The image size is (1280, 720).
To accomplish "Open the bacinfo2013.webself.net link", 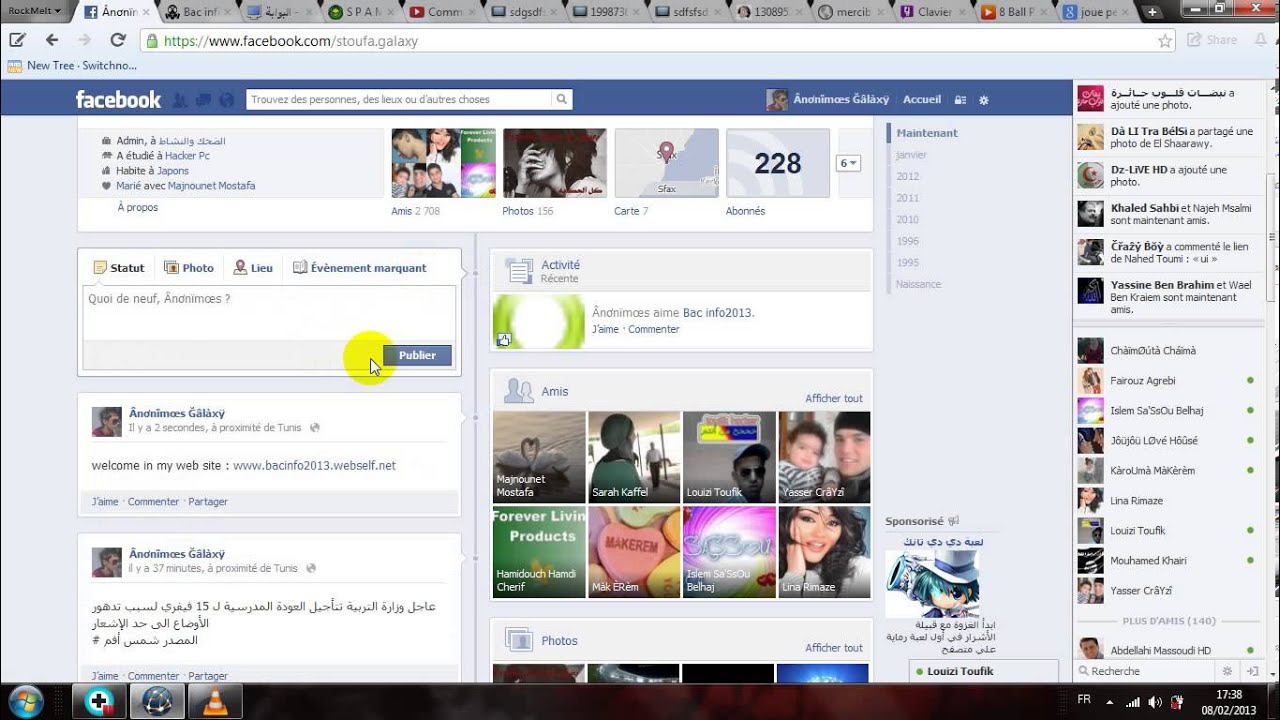I will tap(314, 466).
